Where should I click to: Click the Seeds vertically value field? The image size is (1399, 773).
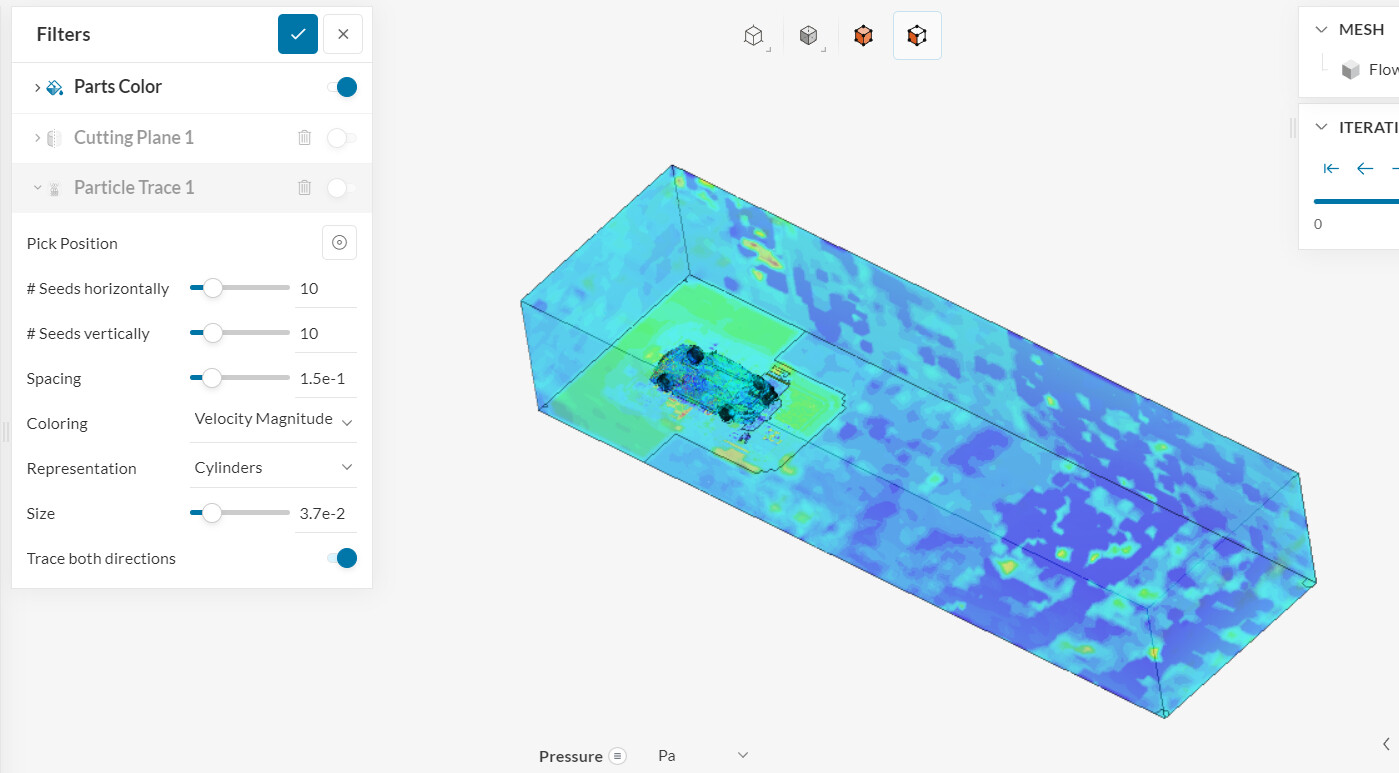326,334
